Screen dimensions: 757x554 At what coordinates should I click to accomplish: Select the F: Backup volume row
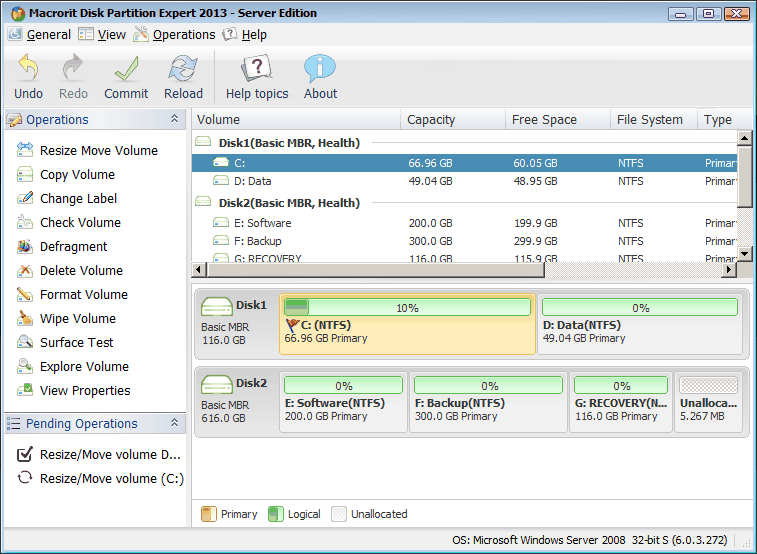(x=464, y=241)
